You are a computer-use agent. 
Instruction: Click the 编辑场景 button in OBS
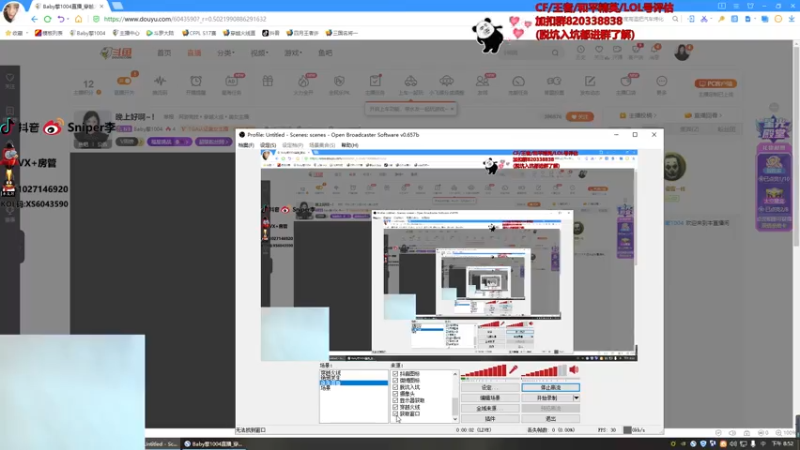(490, 398)
